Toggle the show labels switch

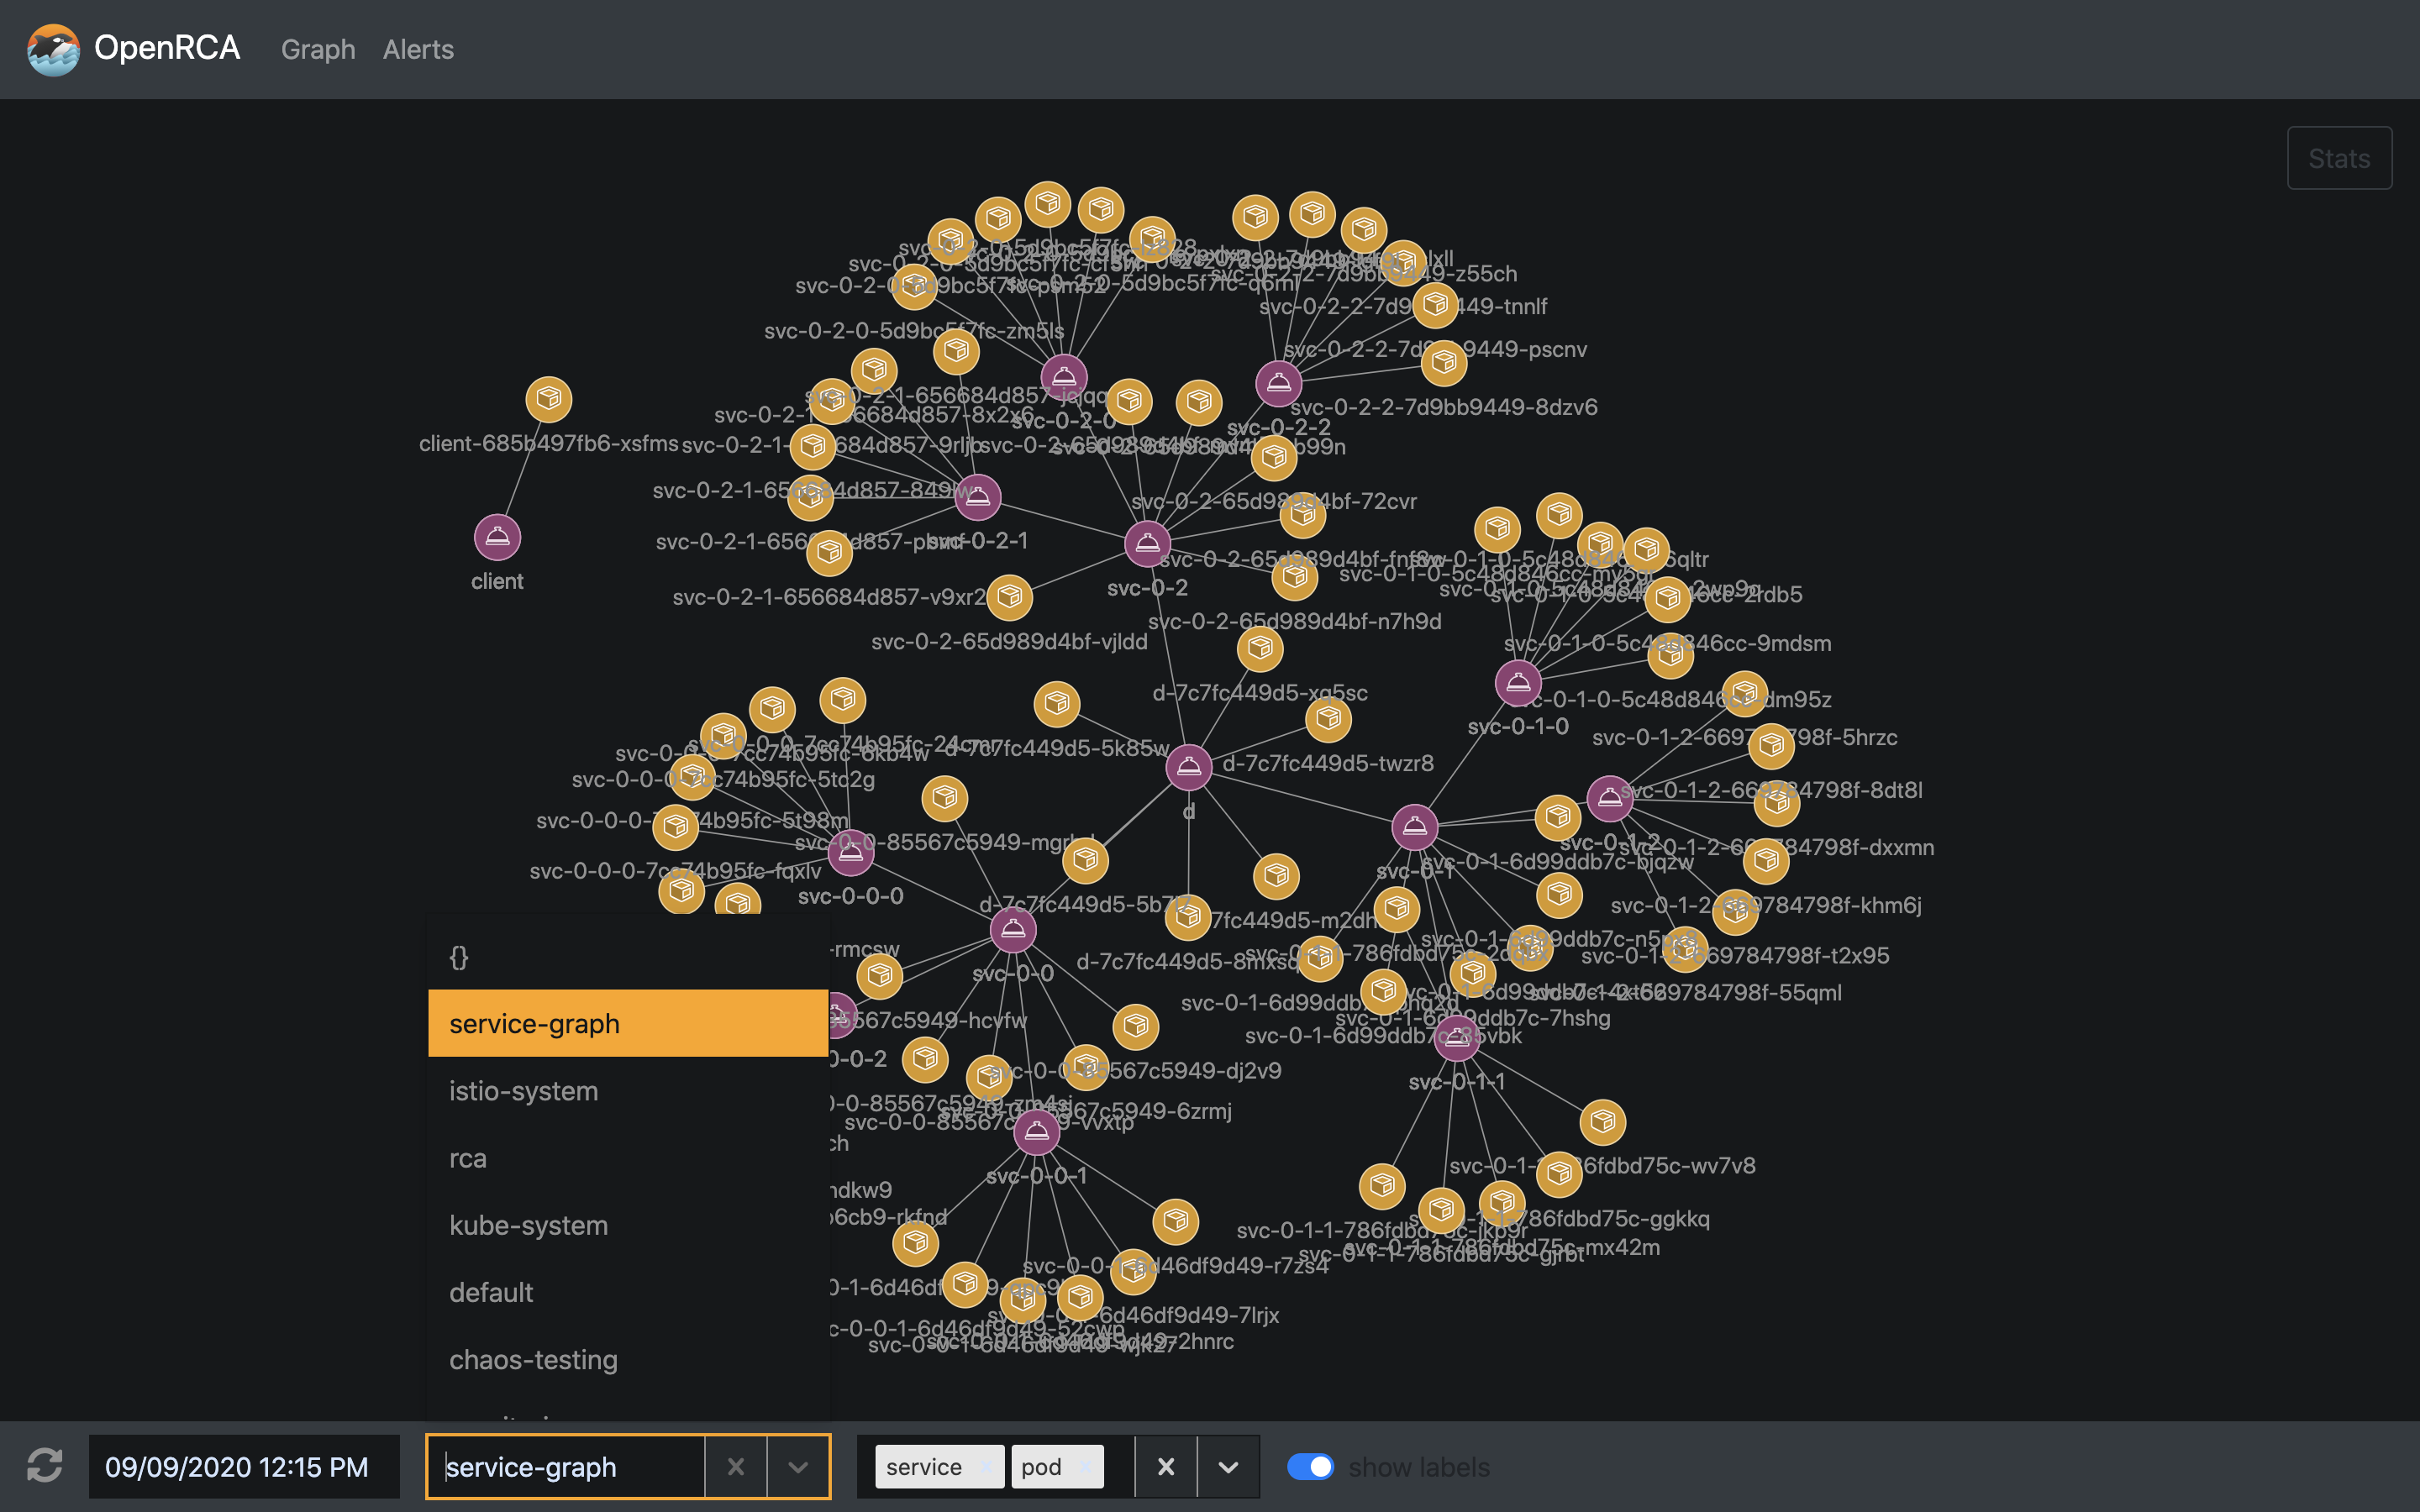[x=1312, y=1466]
